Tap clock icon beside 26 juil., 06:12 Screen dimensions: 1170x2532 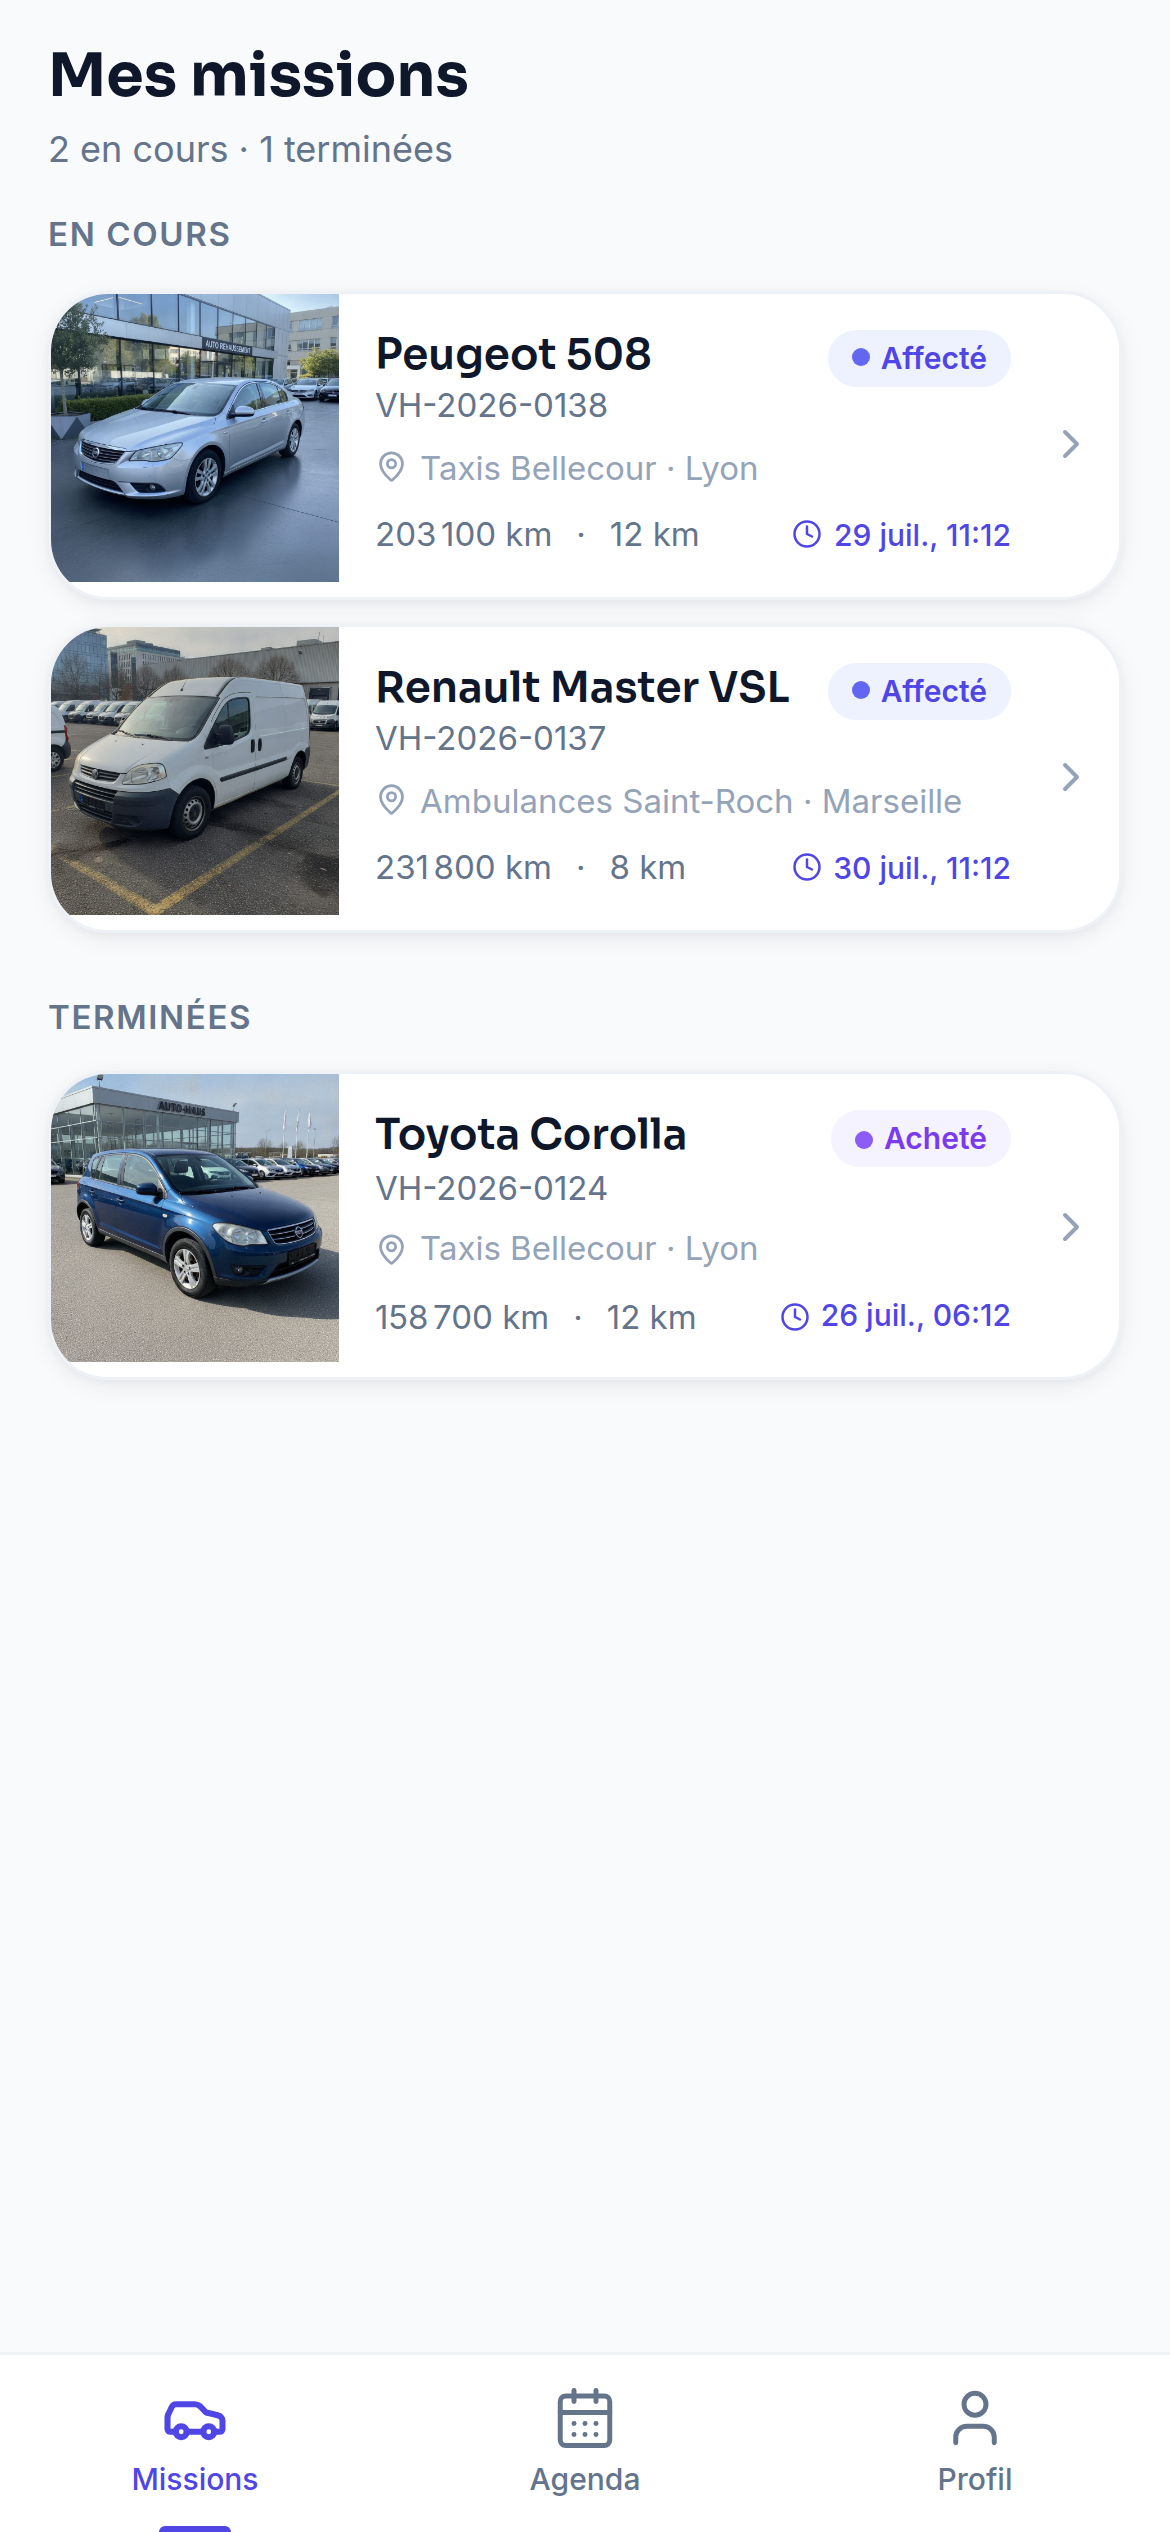[x=794, y=1316]
